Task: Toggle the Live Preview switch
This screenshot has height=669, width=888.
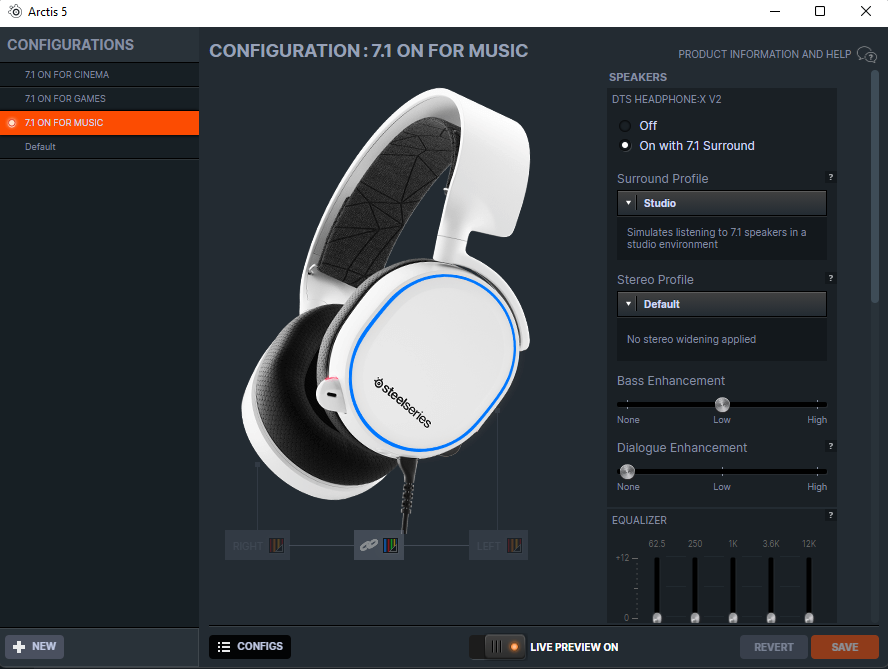Action: pyautogui.click(x=497, y=647)
